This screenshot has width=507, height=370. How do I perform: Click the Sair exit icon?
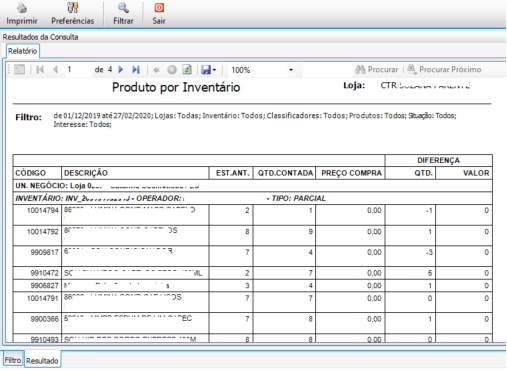[159, 8]
